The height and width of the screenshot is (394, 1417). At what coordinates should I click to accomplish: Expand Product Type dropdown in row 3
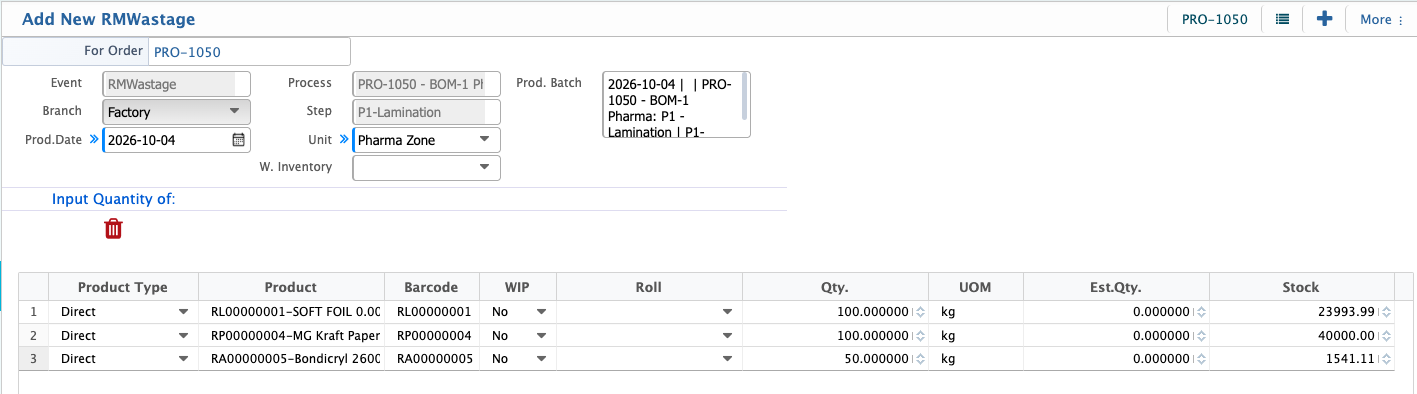(183, 358)
